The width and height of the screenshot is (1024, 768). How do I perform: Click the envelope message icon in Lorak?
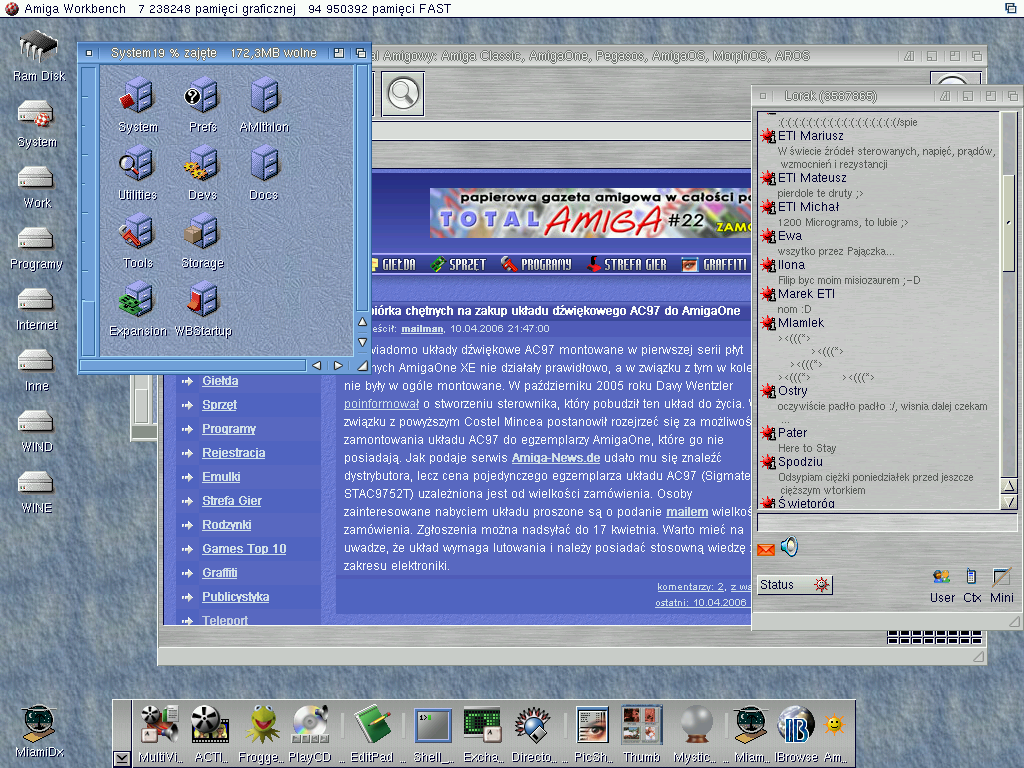point(766,549)
